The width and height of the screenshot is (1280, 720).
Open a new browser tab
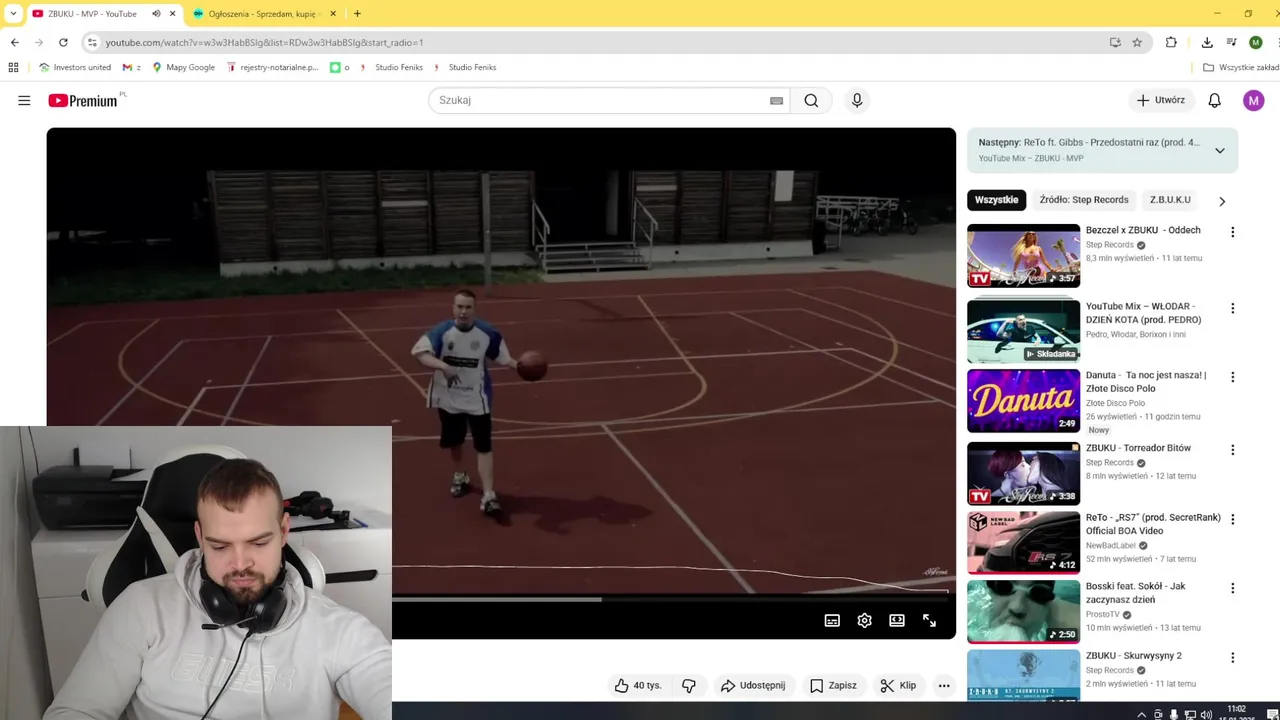[x=357, y=14]
